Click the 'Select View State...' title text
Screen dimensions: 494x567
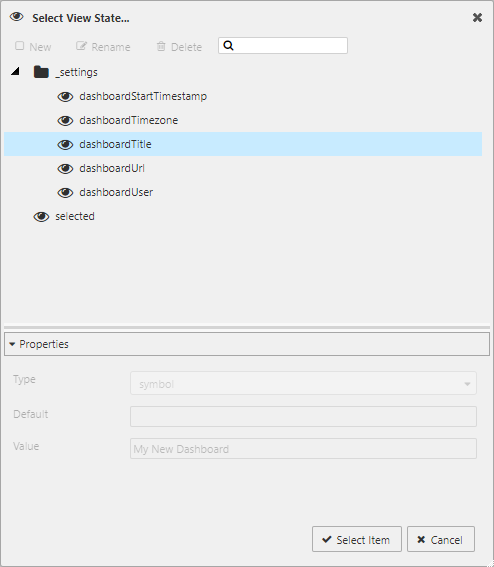click(x=81, y=18)
